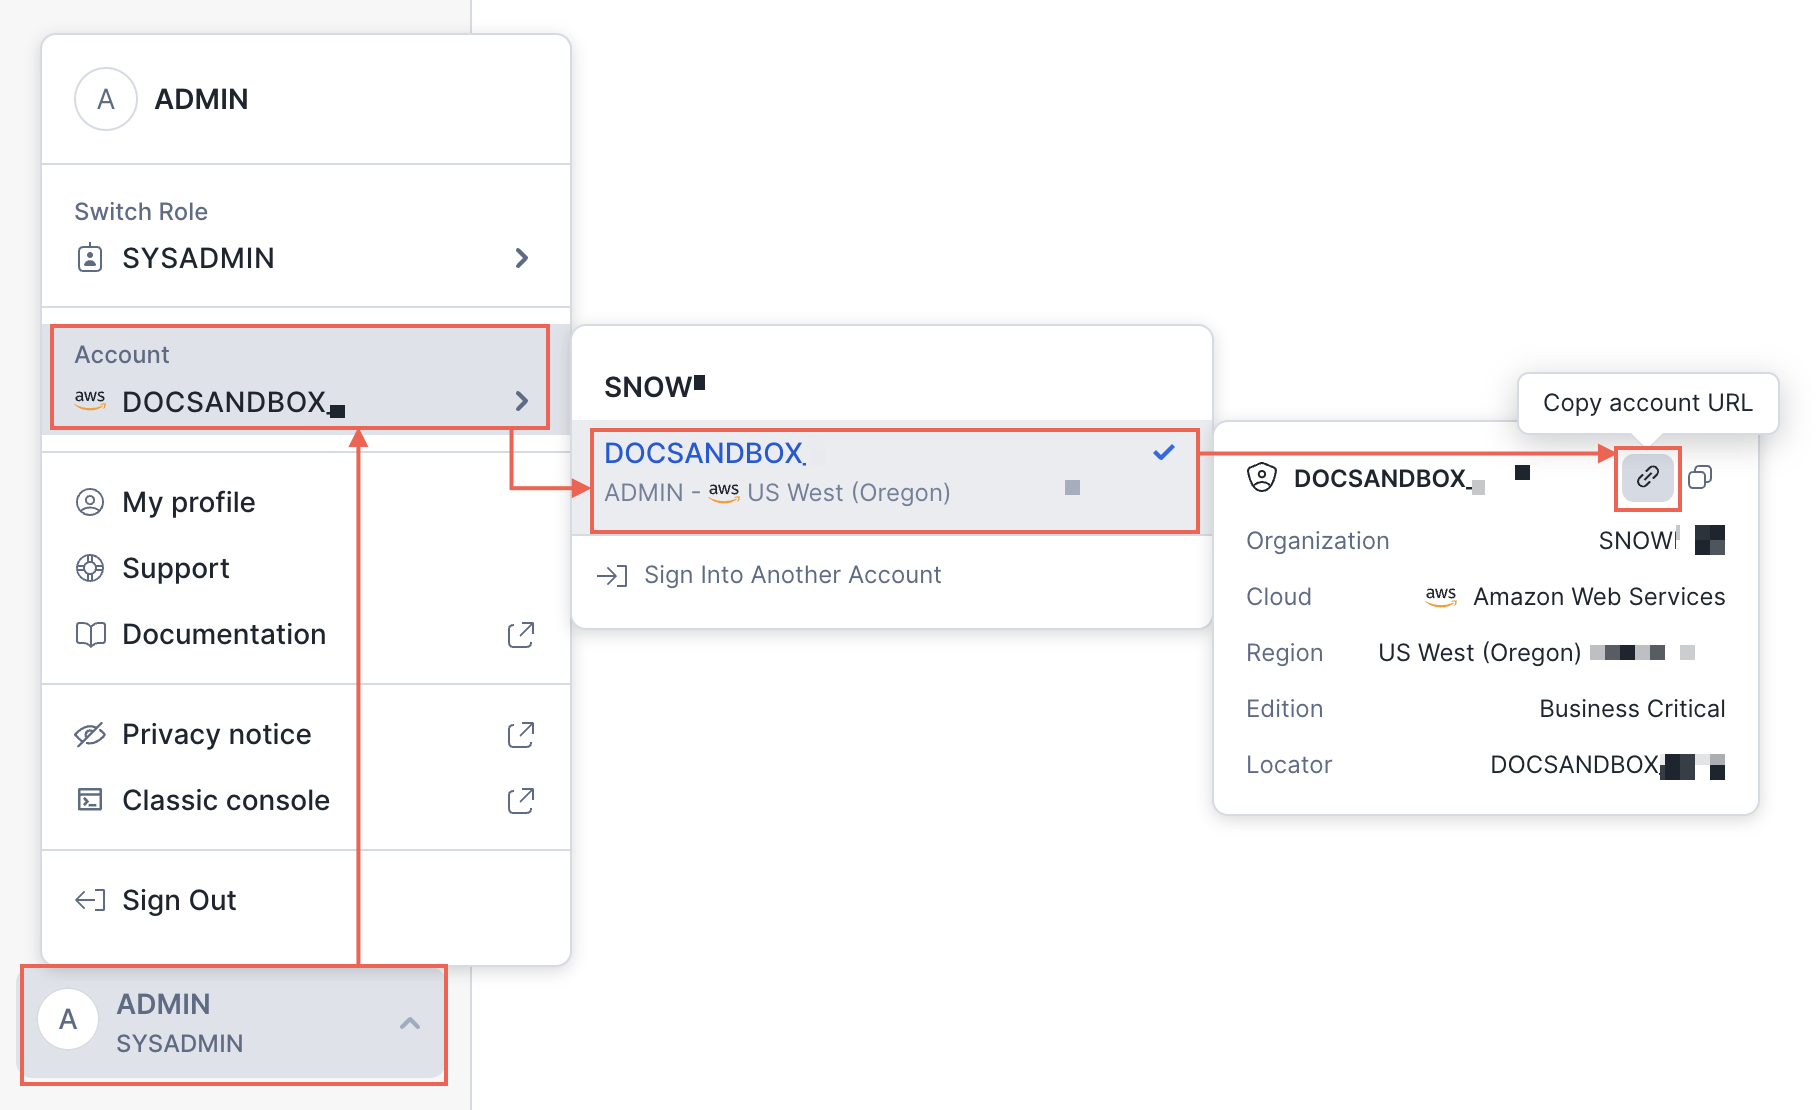Click the checkmark on the DOCSANDBOX account row
Viewport: 1820px width, 1110px height.
click(x=1163, y=452)
